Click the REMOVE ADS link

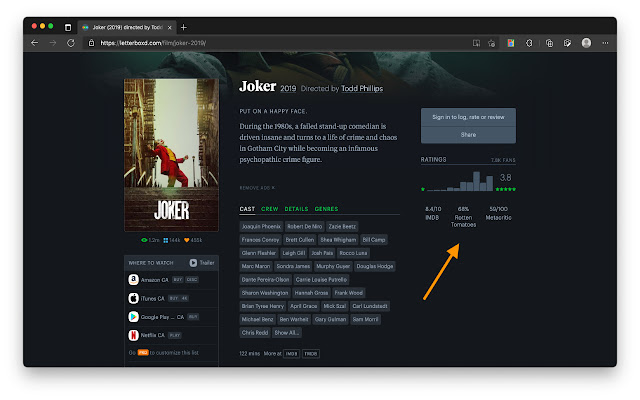pos(257,188)
